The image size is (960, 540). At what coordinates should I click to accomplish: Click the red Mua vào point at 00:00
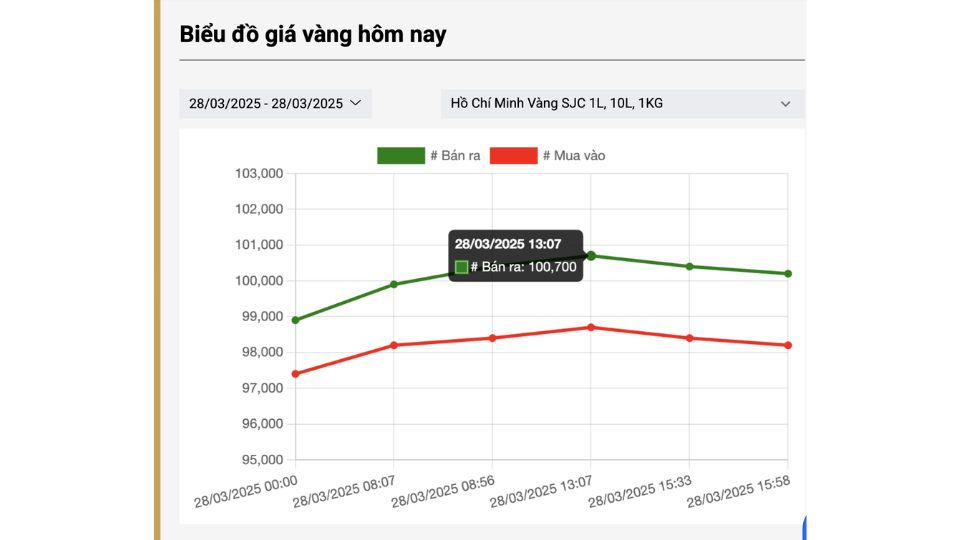296,374
